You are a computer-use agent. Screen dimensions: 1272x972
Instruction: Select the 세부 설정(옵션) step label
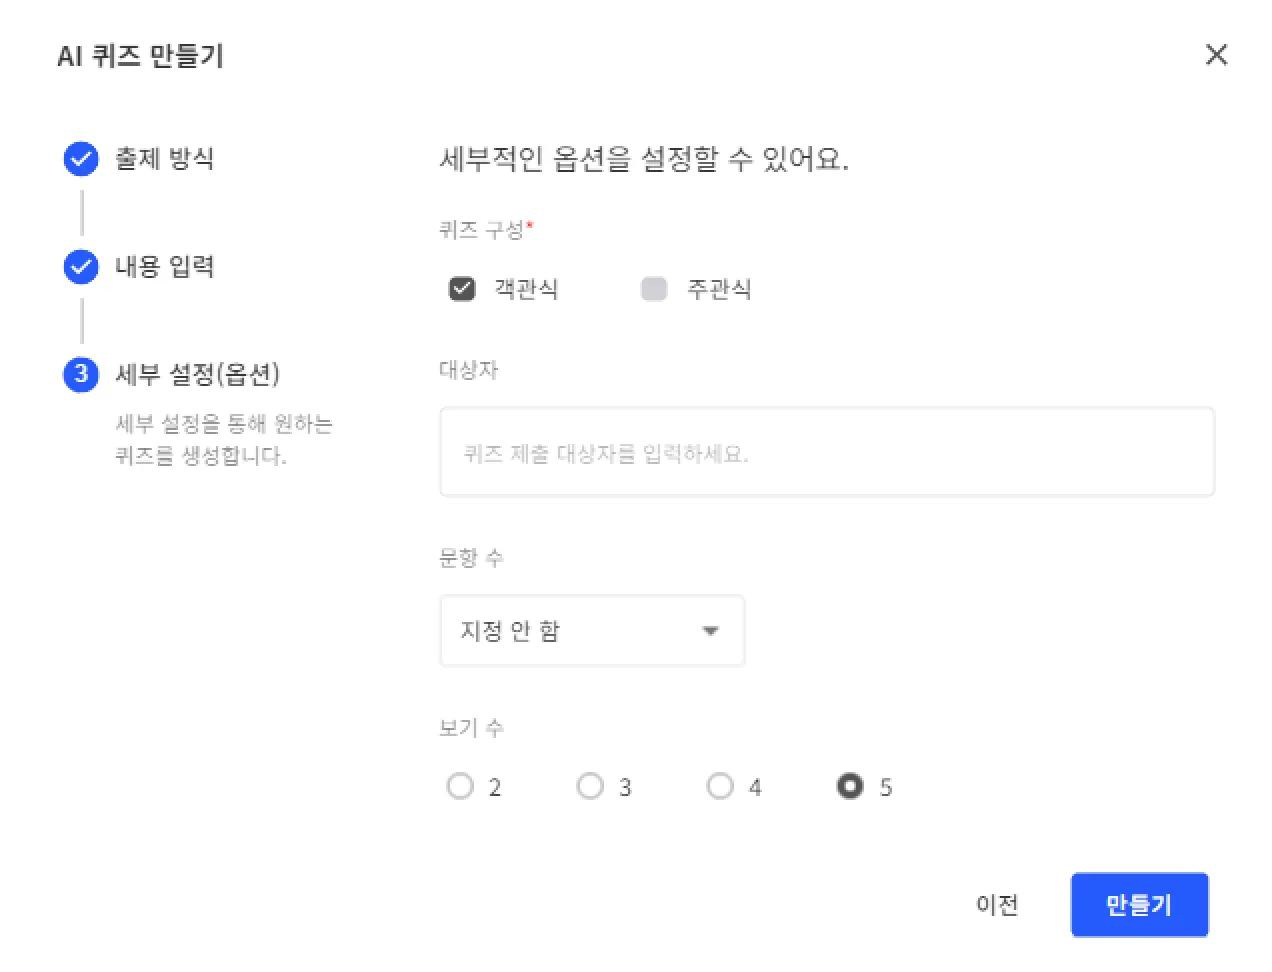[x=197, y=375]
